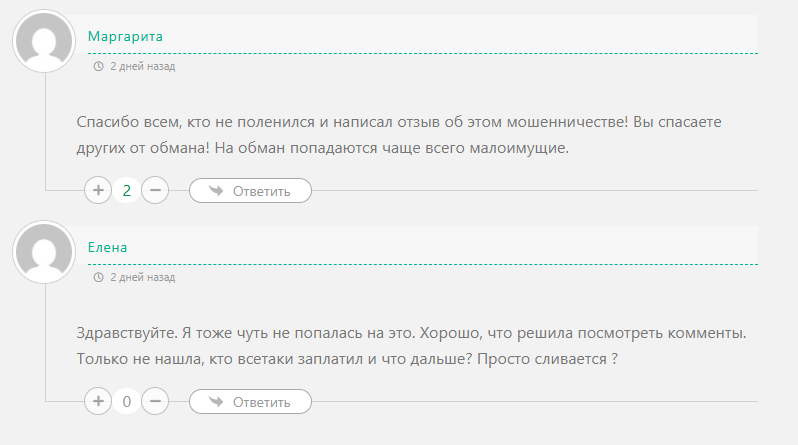Click the reply arrow icon under Елена's comment
The height and width of the screenshot is (445, 798).
point(215,402)
